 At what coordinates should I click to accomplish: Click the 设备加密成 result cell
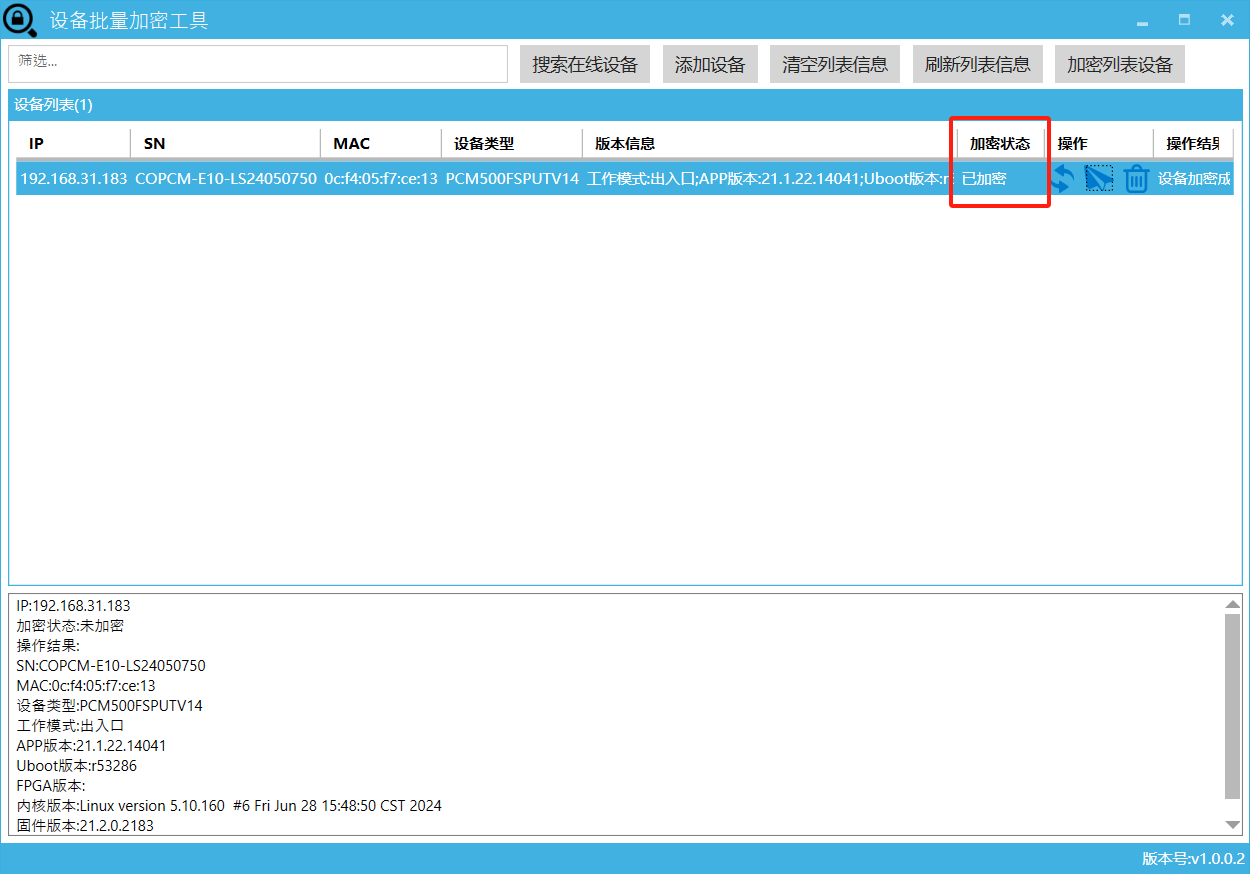1194,179
